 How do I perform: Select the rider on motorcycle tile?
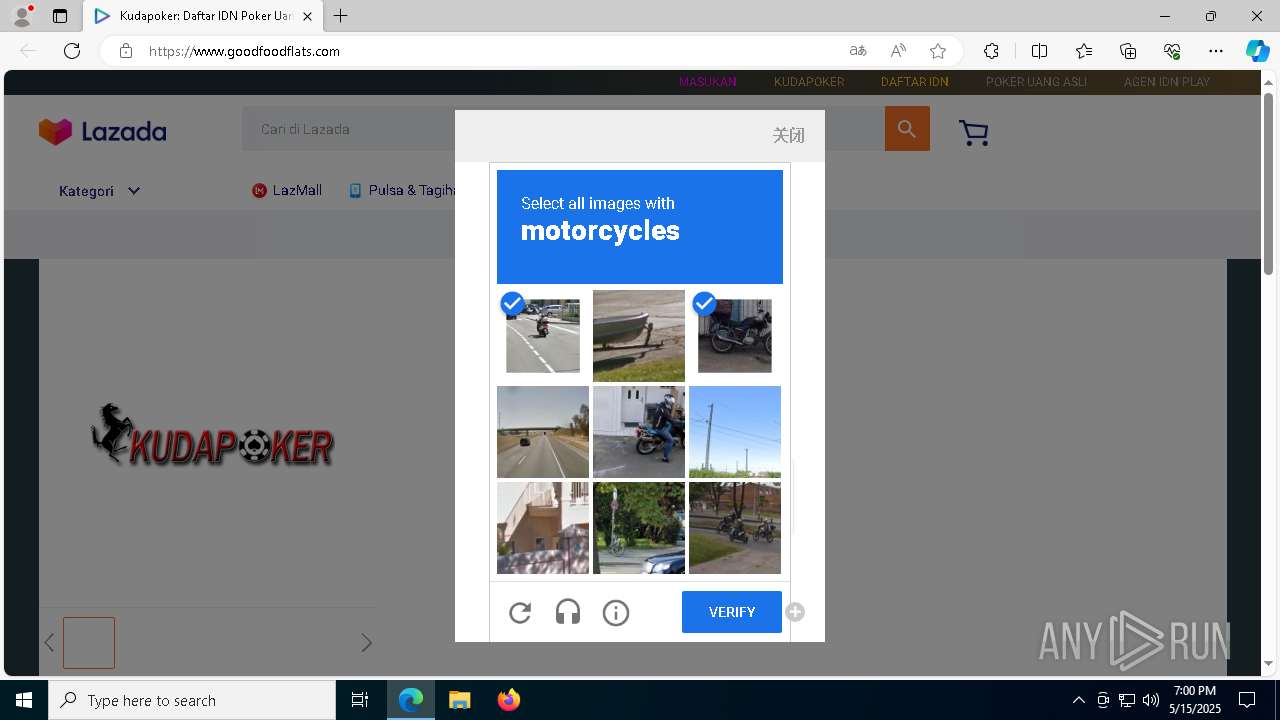(639, 432)
